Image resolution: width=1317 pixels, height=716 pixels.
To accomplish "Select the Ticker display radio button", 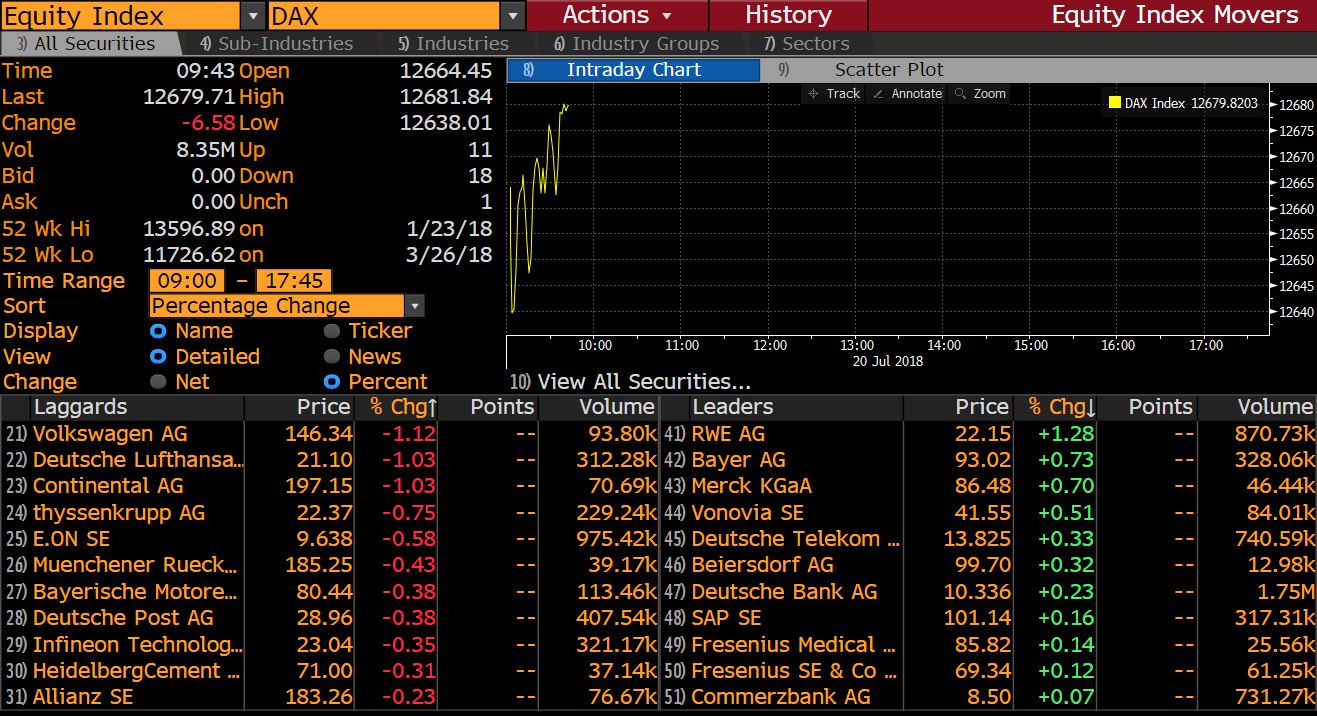I will pos(331,331).
